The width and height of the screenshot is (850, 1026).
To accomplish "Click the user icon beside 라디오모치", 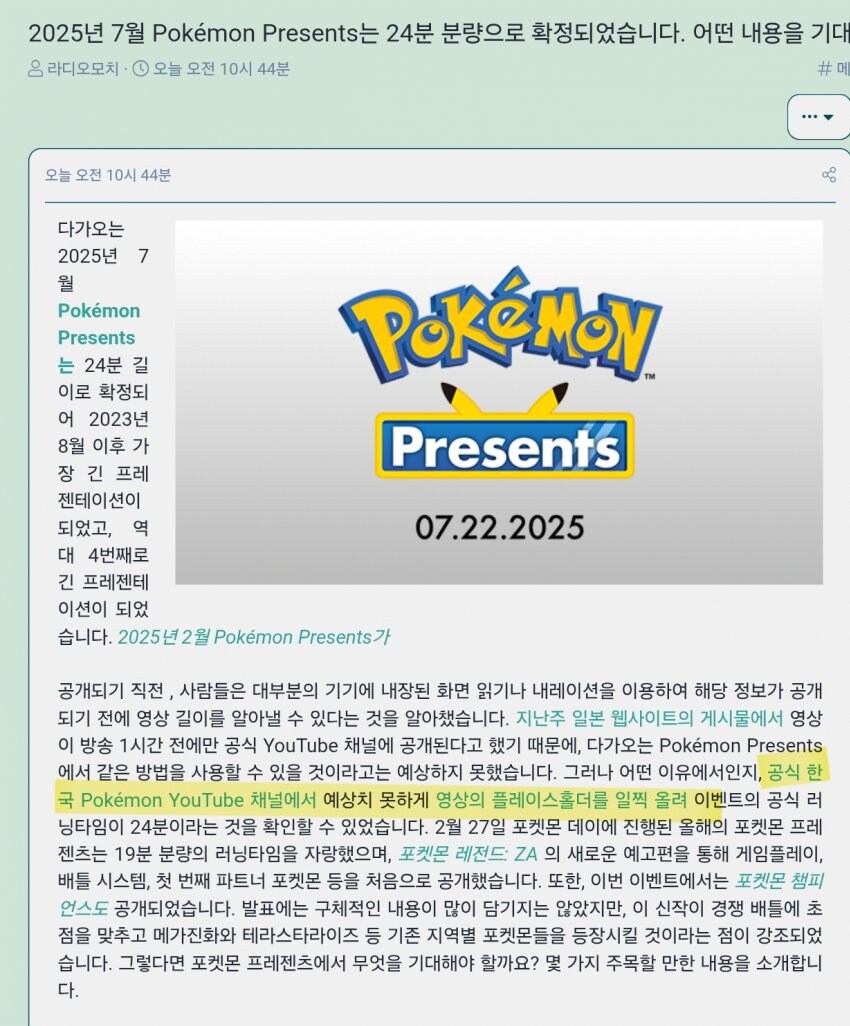I will [x=35, y=69].
